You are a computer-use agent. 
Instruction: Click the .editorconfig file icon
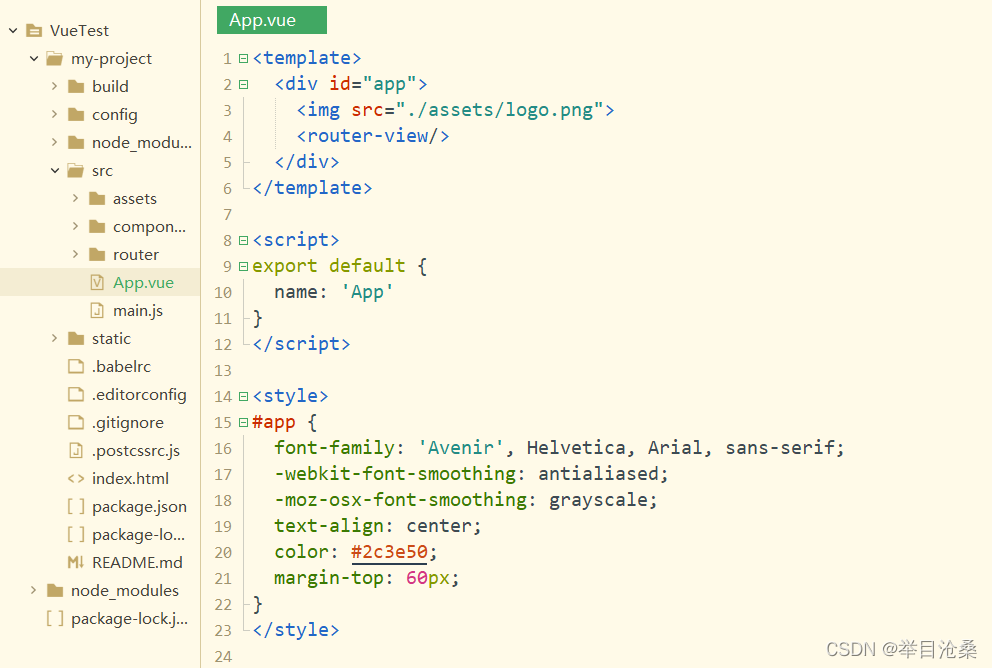pos(76,394)
